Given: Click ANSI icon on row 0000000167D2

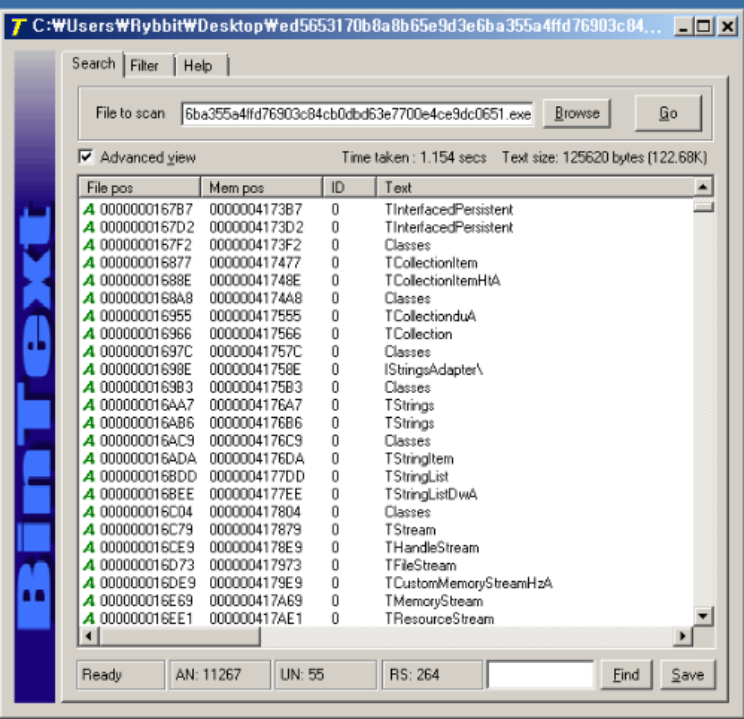Looking at the screenshot, I should point(89,227).
